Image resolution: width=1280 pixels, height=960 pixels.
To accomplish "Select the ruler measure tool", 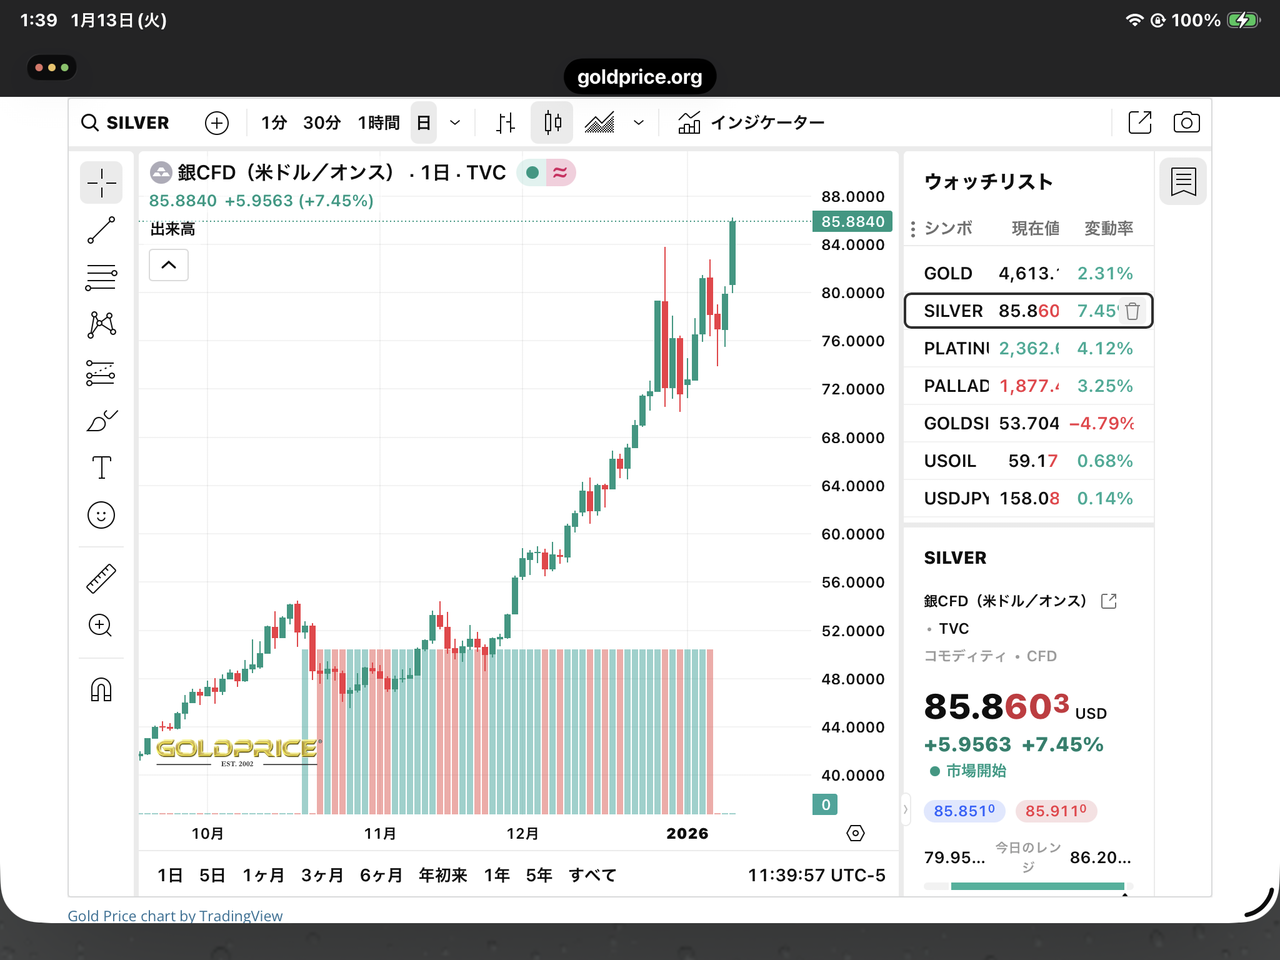I will (101, 578).
